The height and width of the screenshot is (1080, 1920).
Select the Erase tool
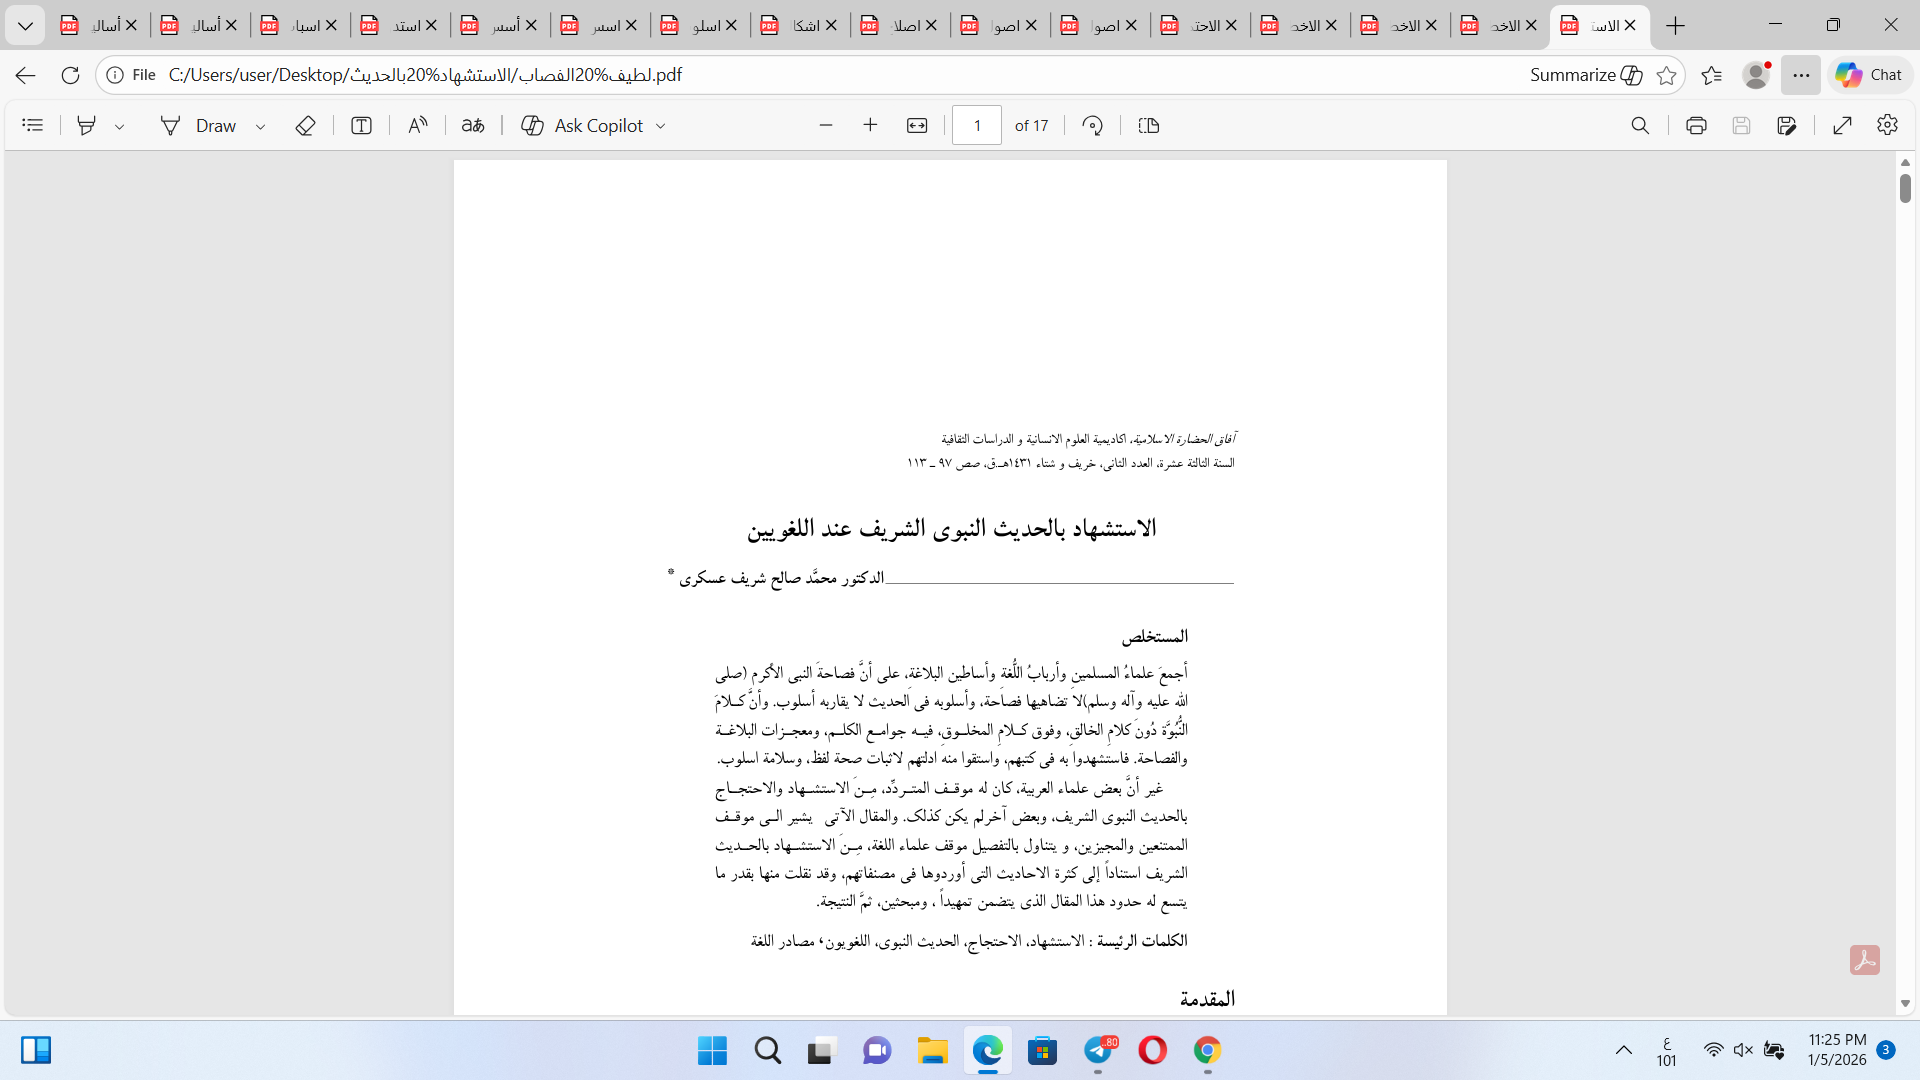(306, 125)
